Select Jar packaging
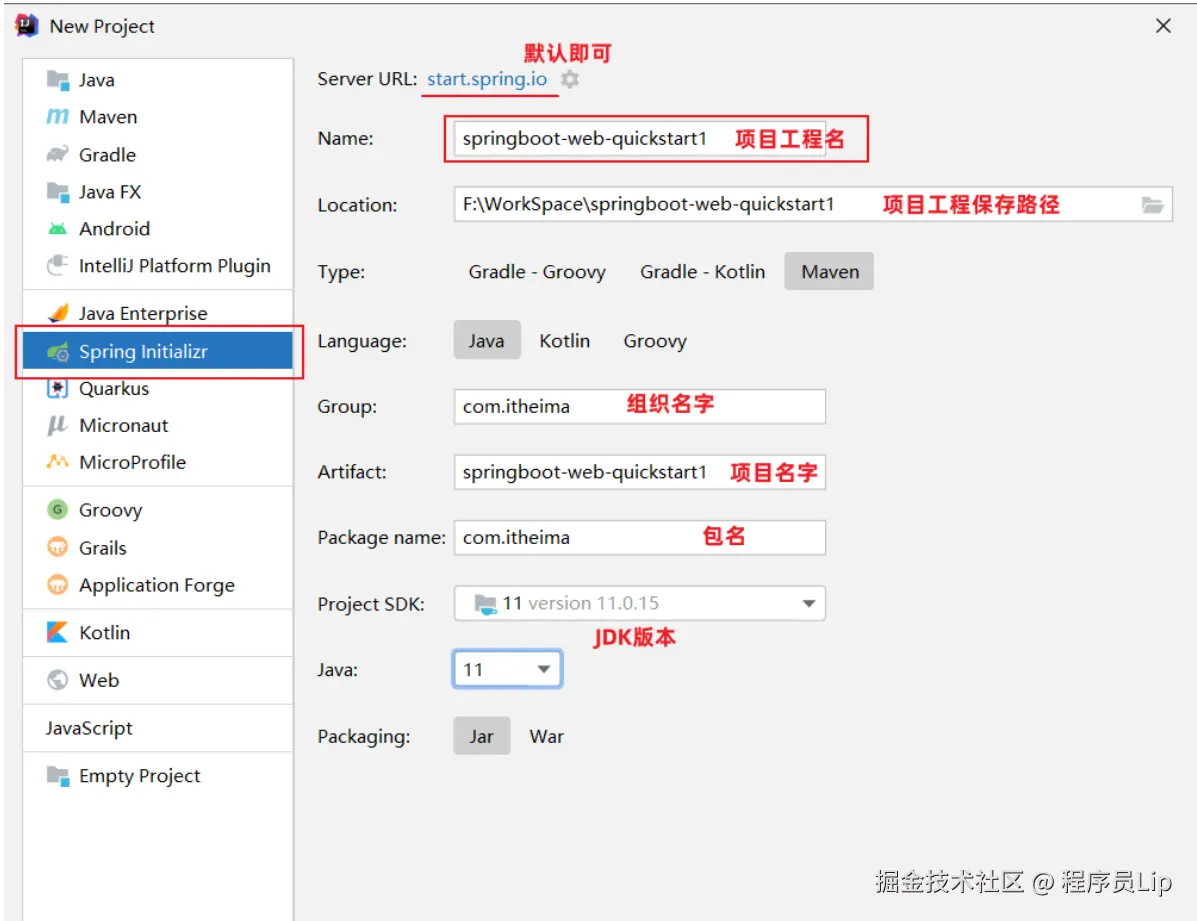The height and width of the screenshot is (921, 1197). 482,736
